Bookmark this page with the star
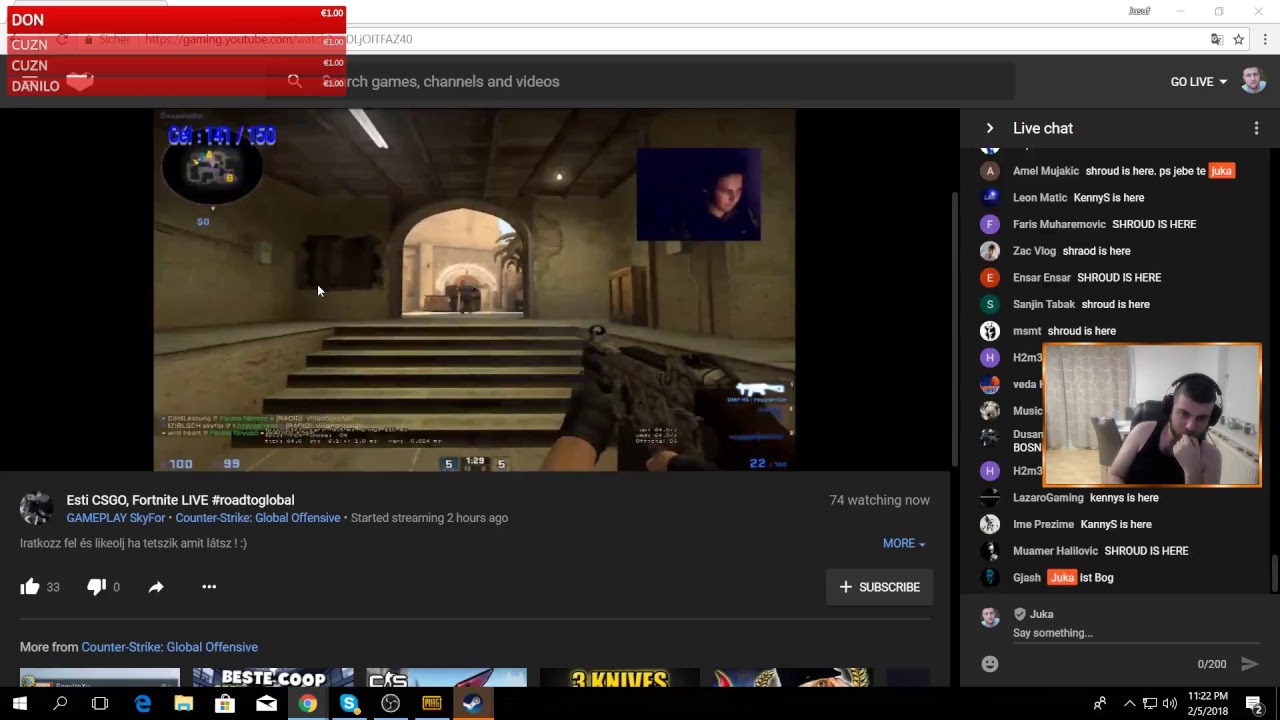The width and height of the screenshot is (1280, 720). pos(1238,39)
